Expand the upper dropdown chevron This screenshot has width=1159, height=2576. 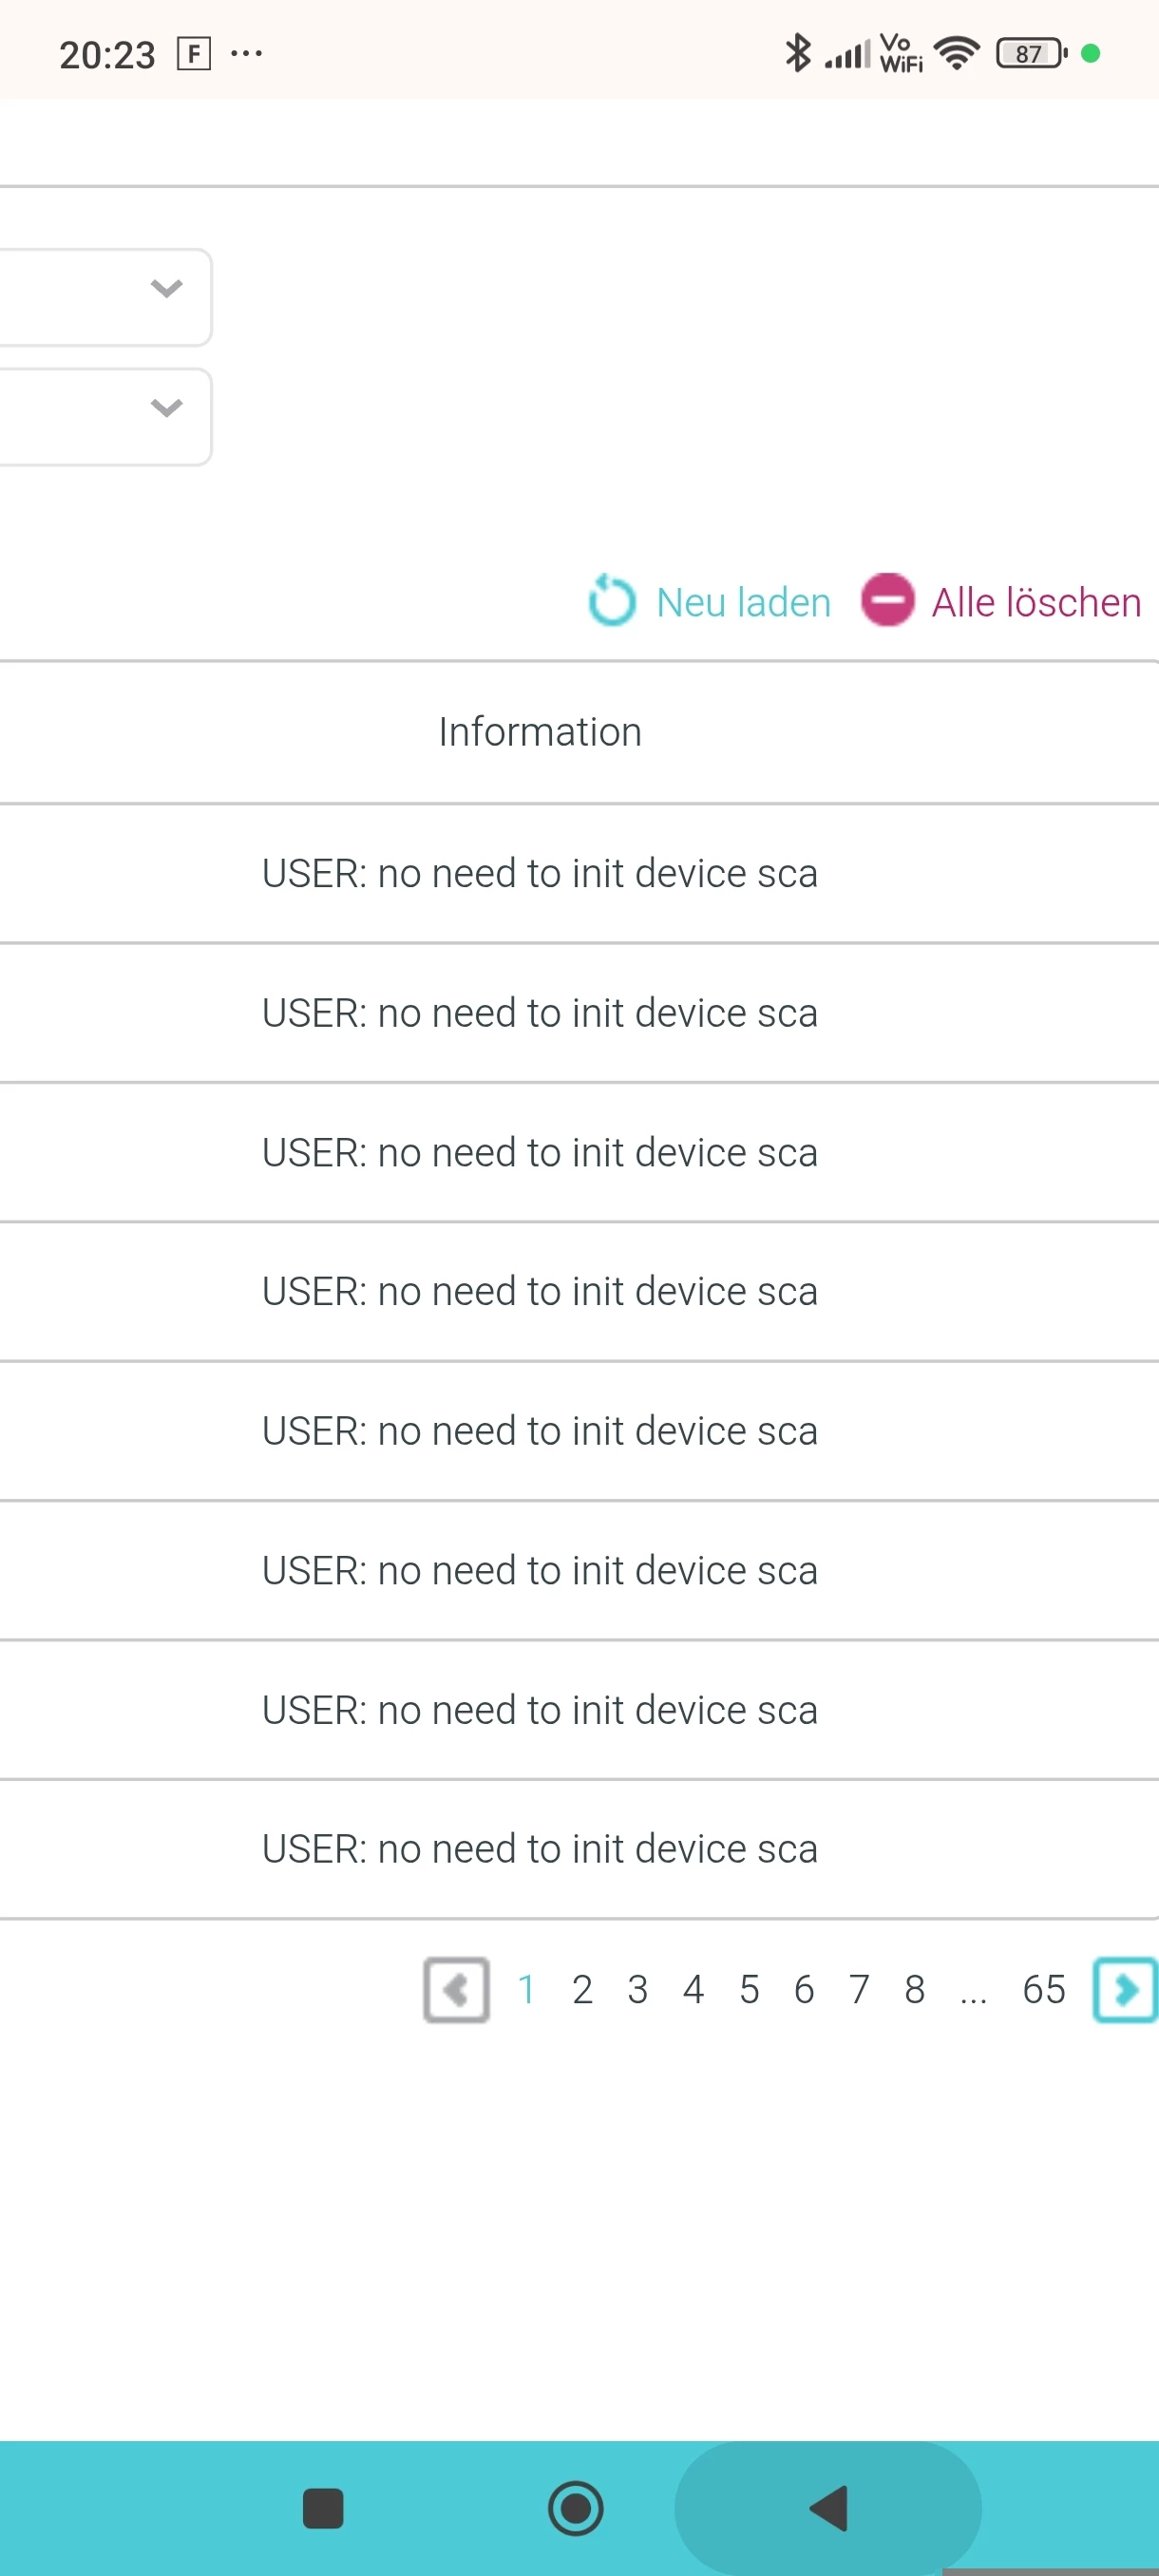[x=166, y=289]
